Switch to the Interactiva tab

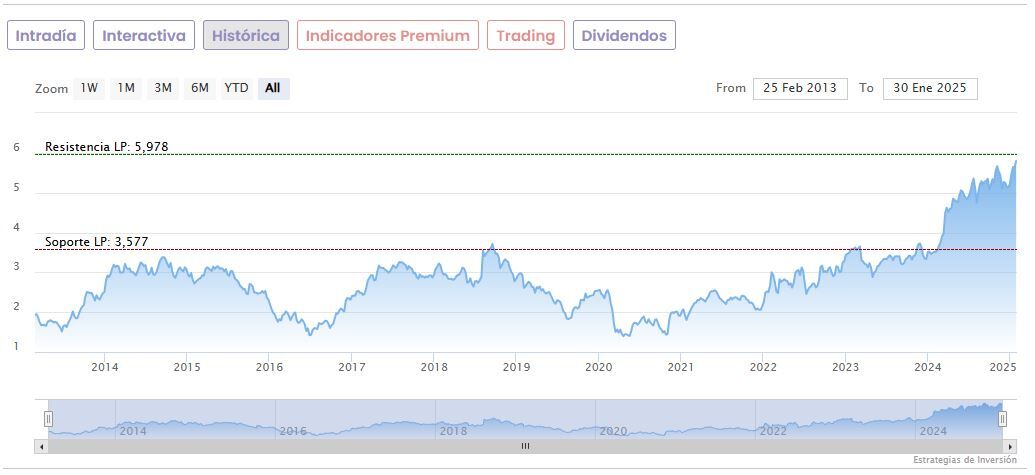tap(144, 36)
